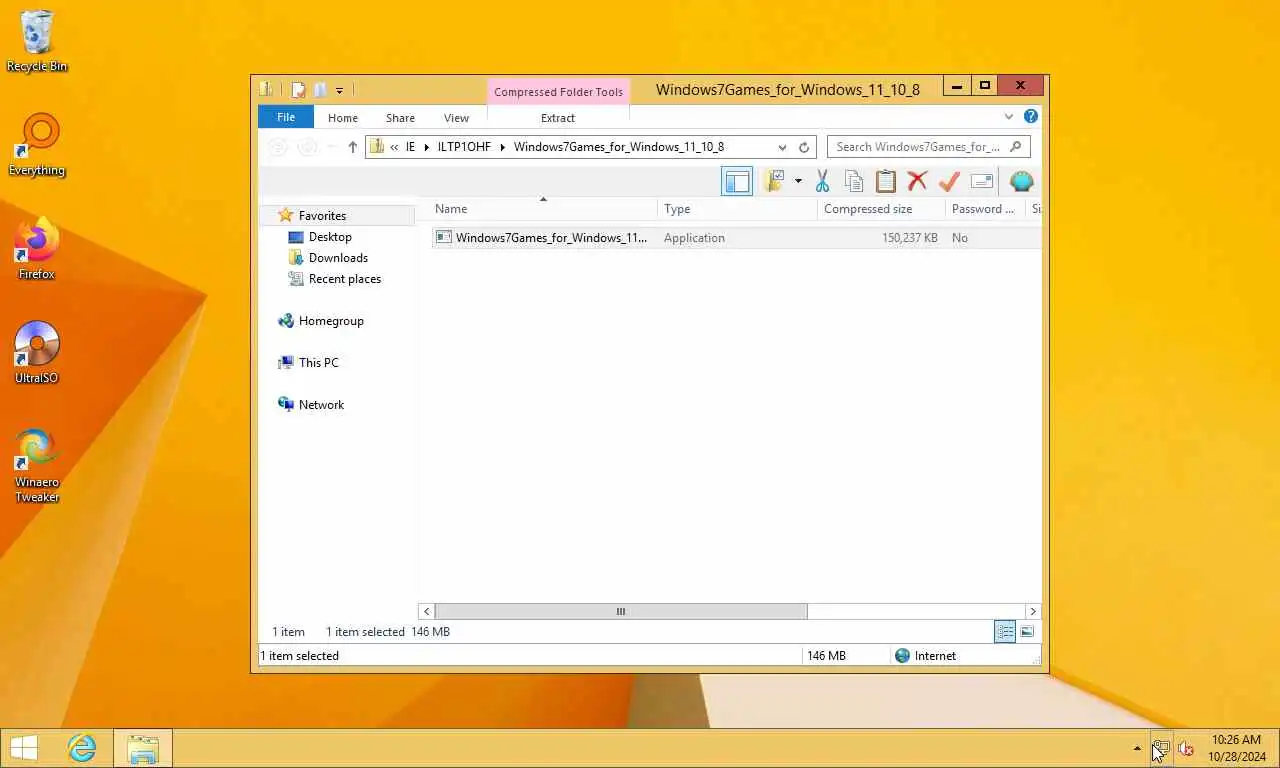
Task: Select Network in the navigation pane
Action: 321,405
